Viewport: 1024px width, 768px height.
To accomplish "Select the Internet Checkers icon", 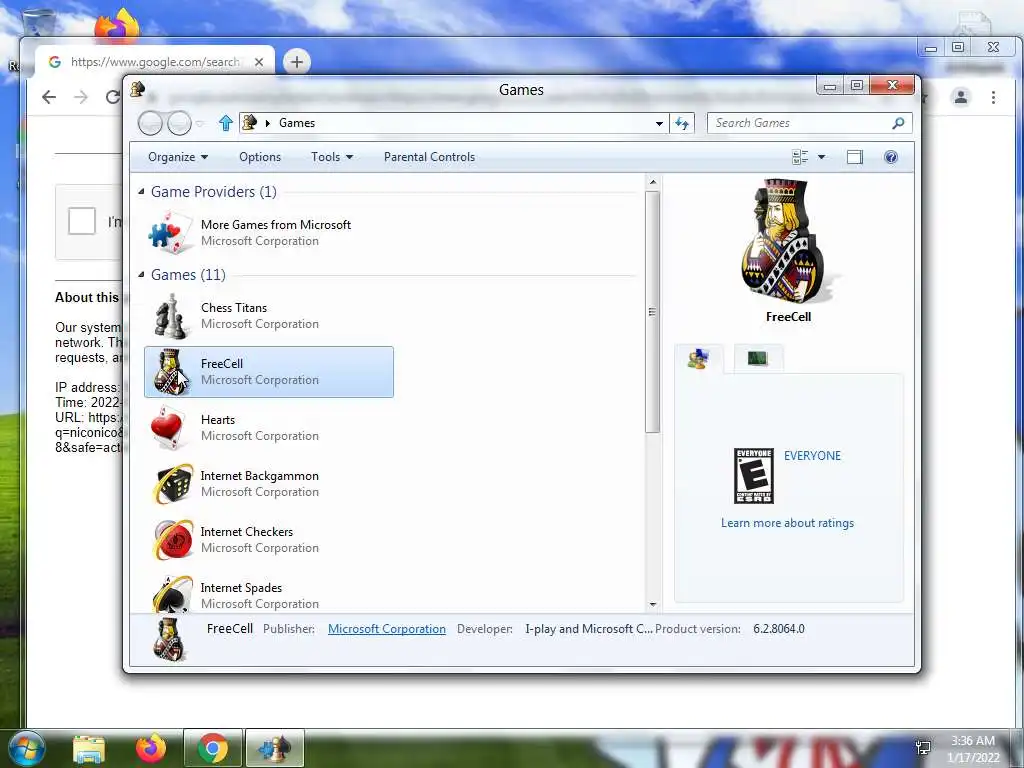I will pos(172,540).
